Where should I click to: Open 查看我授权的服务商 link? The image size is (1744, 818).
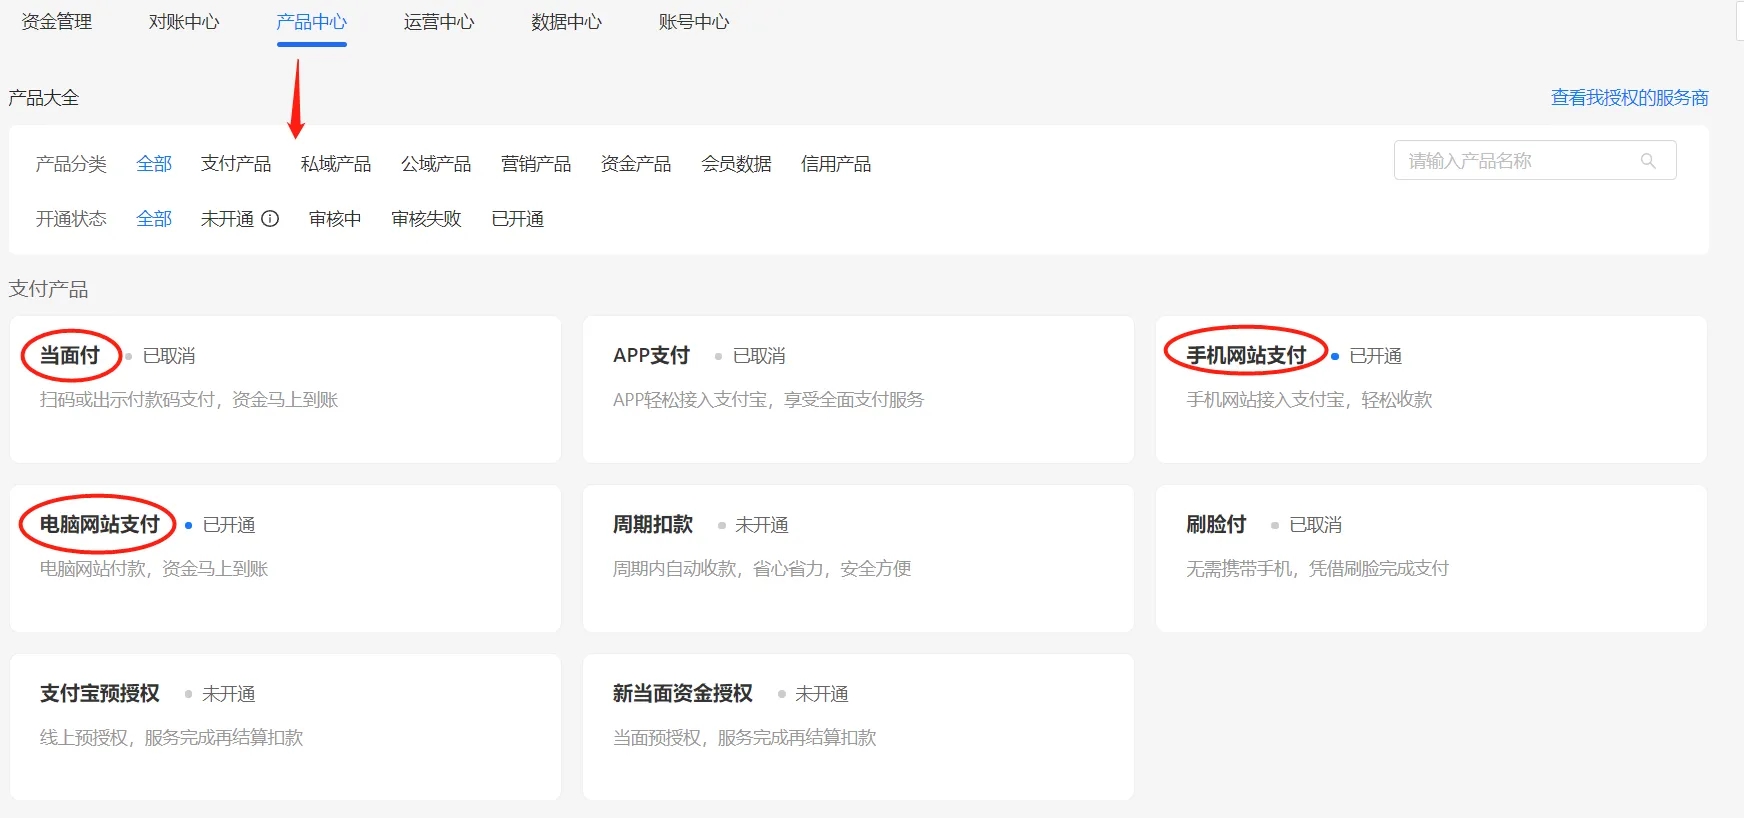pyautogui.click(x=1629, y=97)
